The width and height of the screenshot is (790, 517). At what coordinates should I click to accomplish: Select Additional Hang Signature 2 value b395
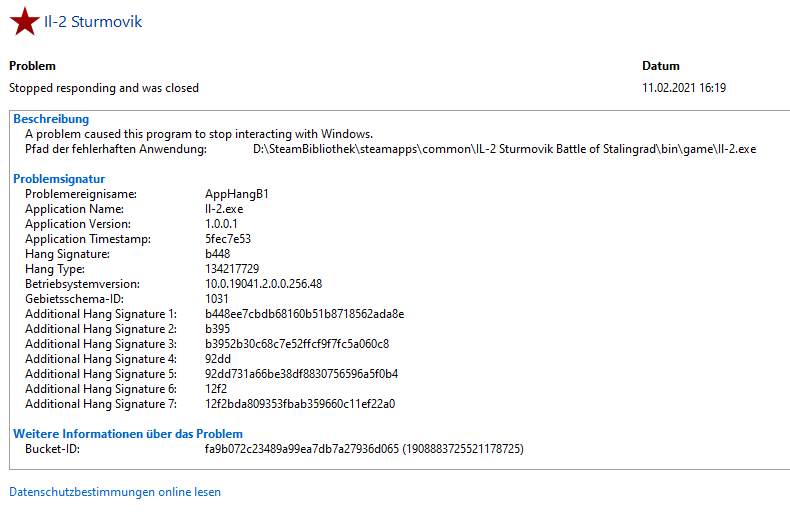218,329
